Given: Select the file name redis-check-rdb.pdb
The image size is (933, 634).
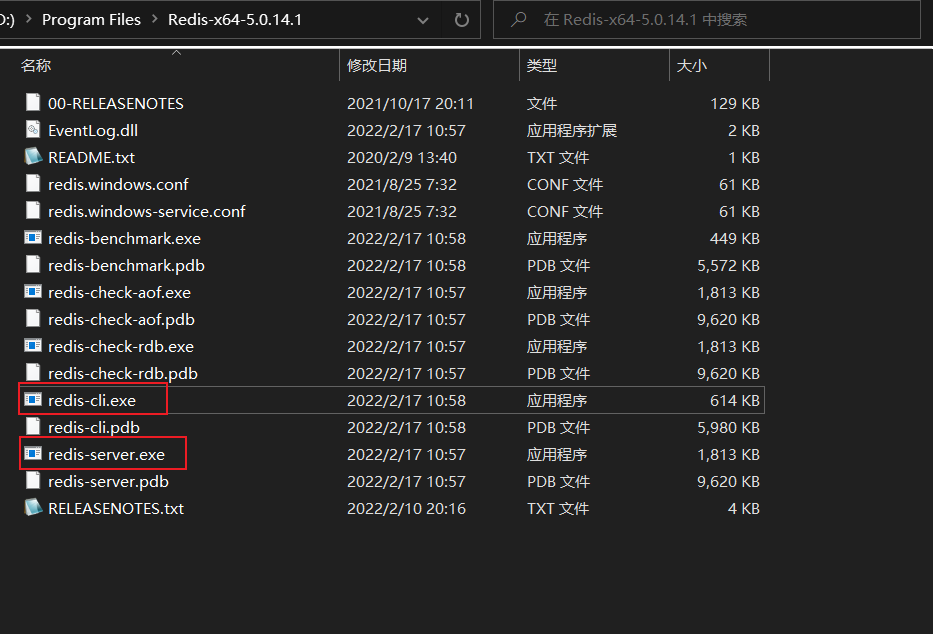Looking at the screenshot, I should 123,374.
